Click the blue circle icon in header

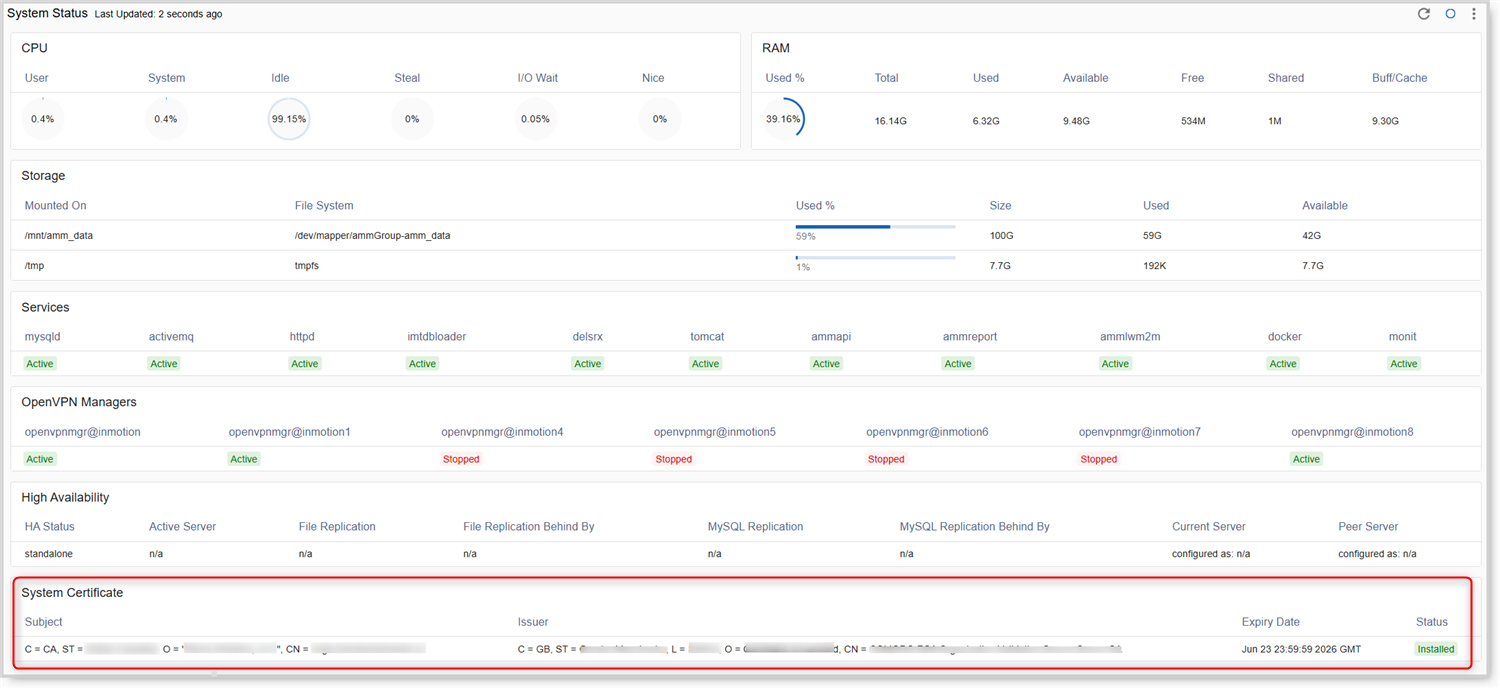click(x=1450, y=14)
